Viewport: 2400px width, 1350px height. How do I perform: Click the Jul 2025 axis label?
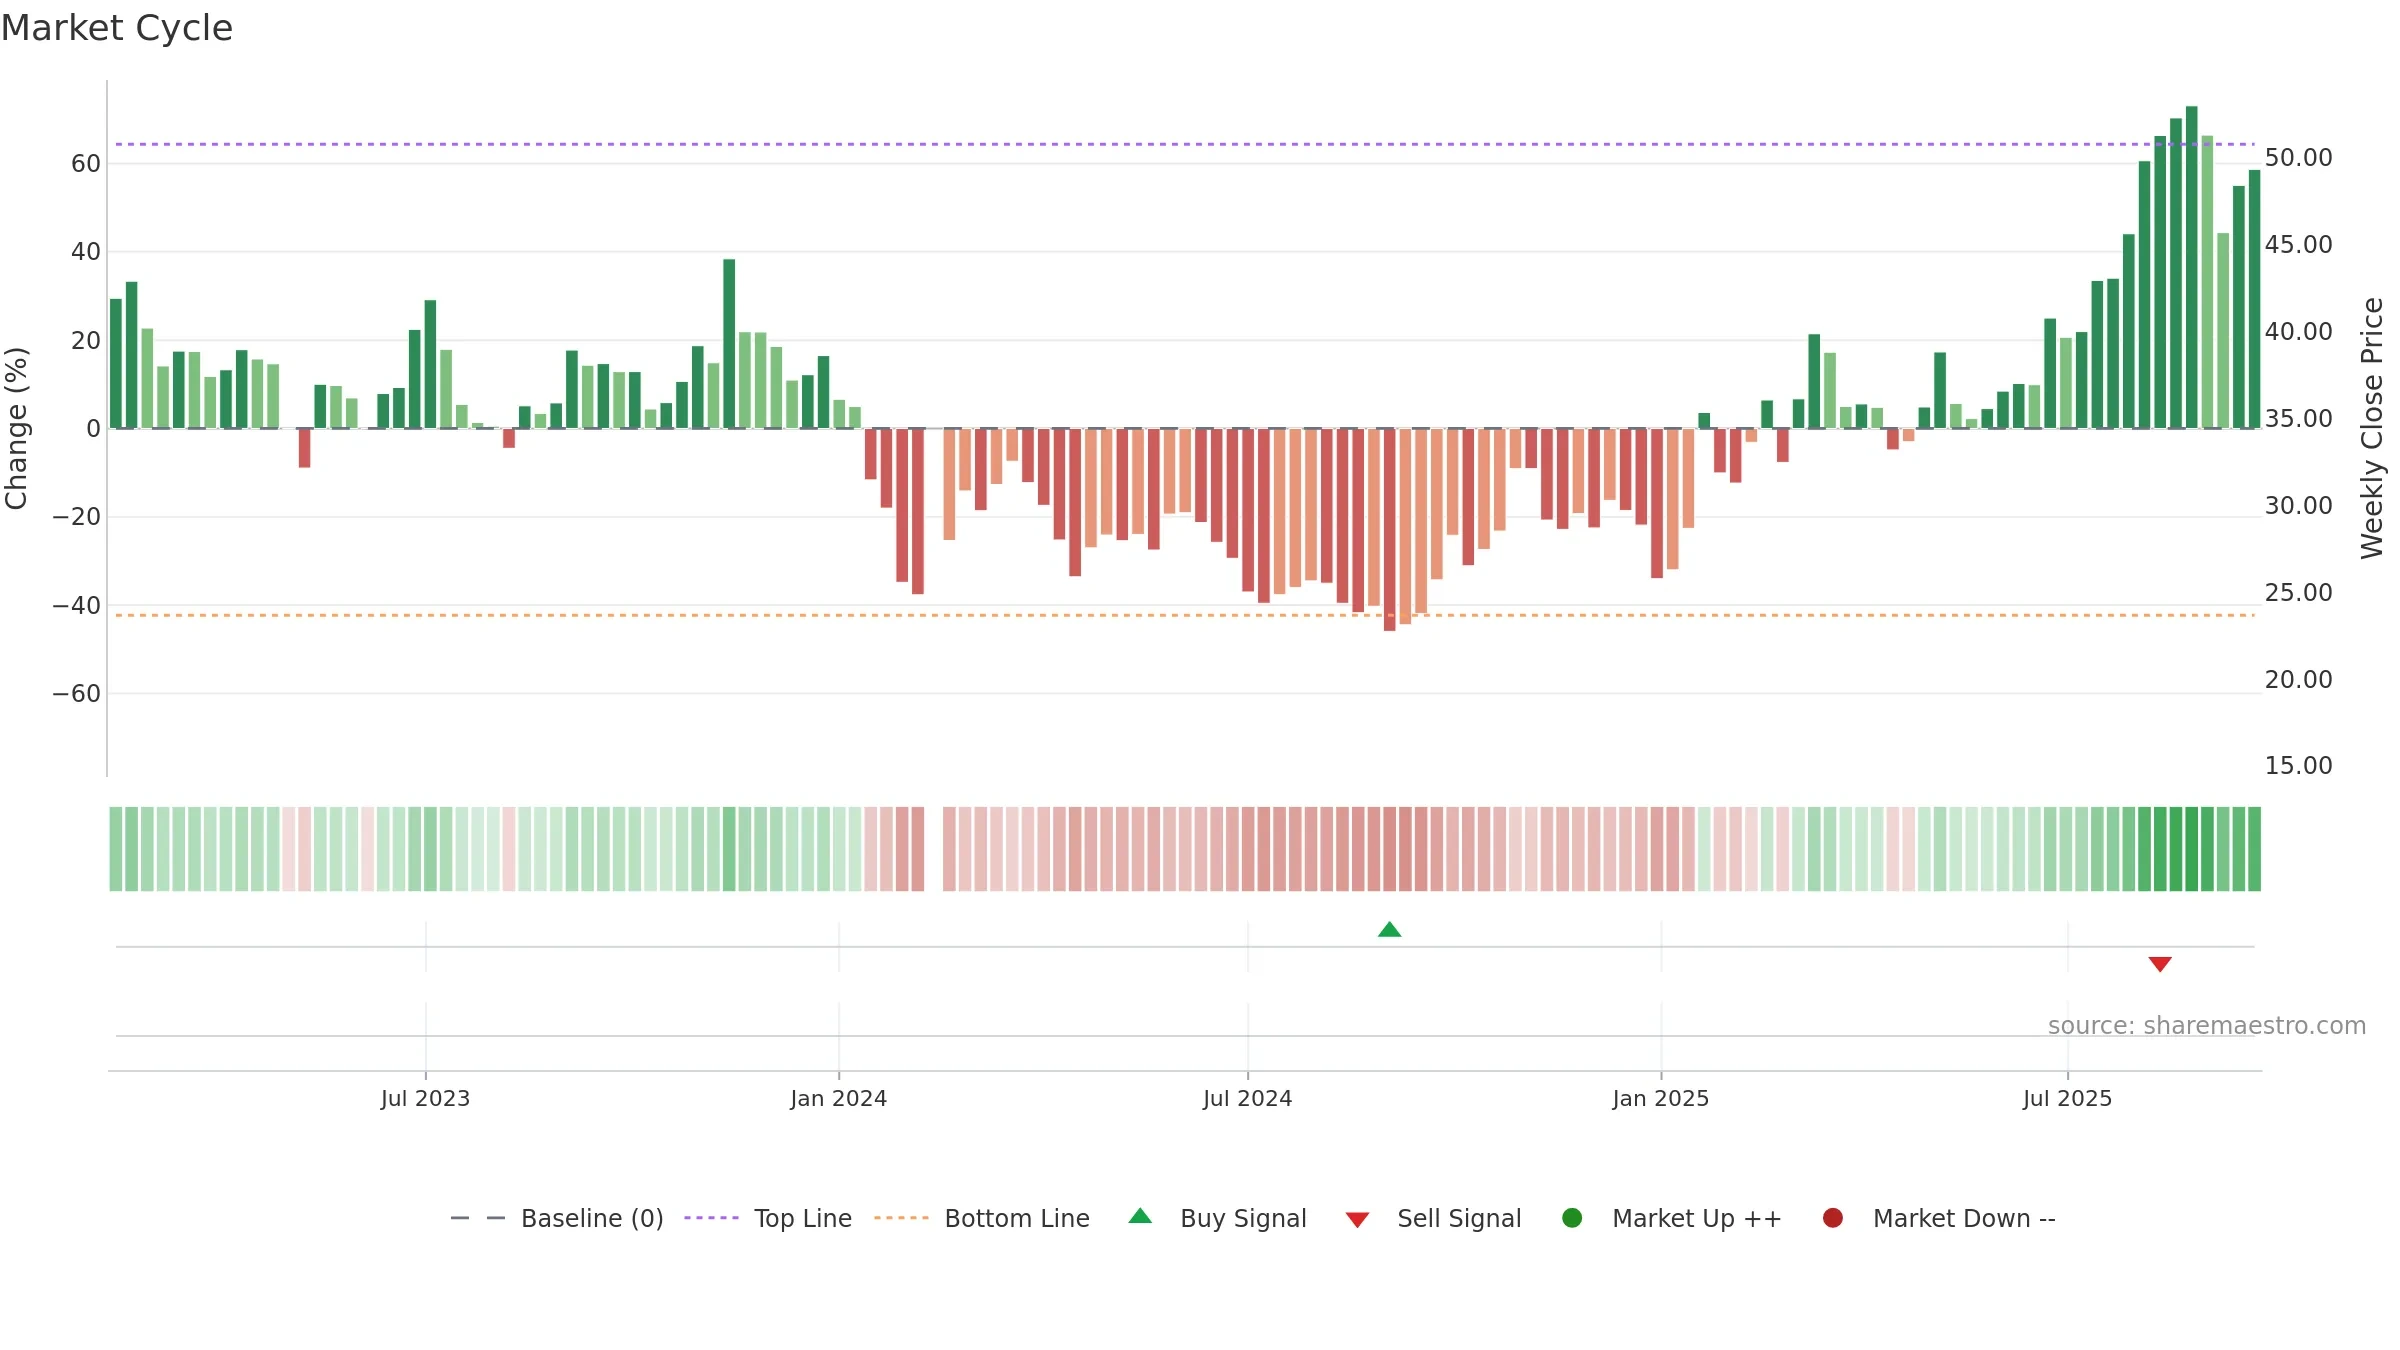point(2067,1098)
